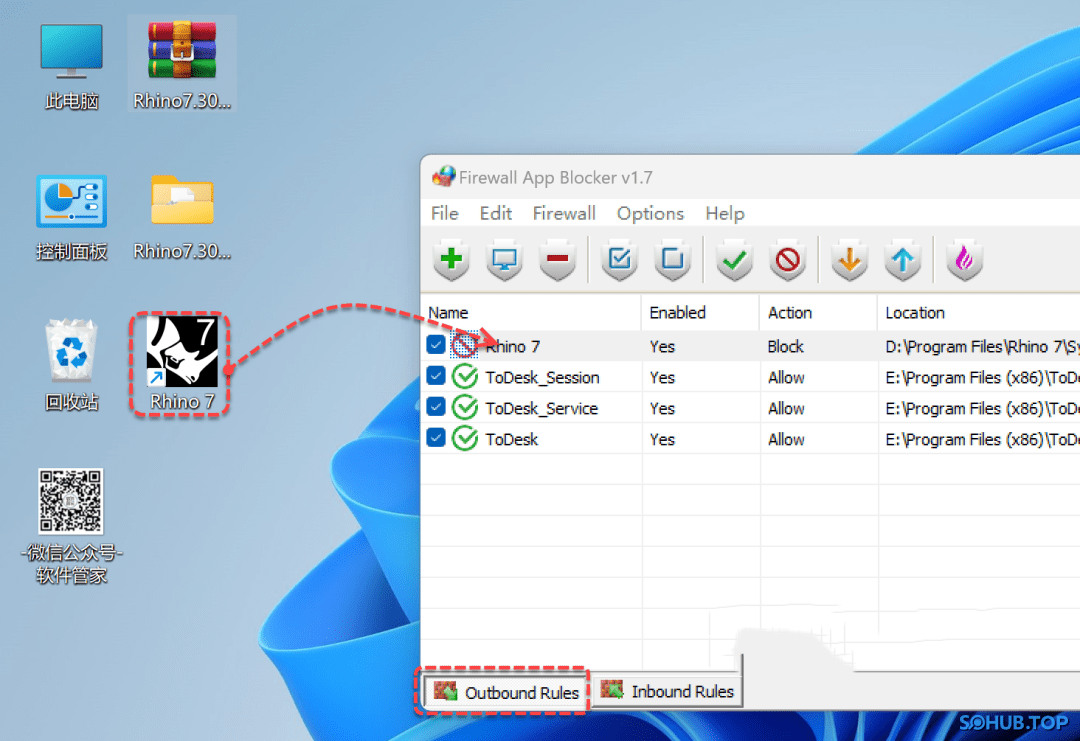Switch to the Inbound Rules tab
Image resolution: width=1080 pixels, height=741 pixels.
(x=668, y=691)
